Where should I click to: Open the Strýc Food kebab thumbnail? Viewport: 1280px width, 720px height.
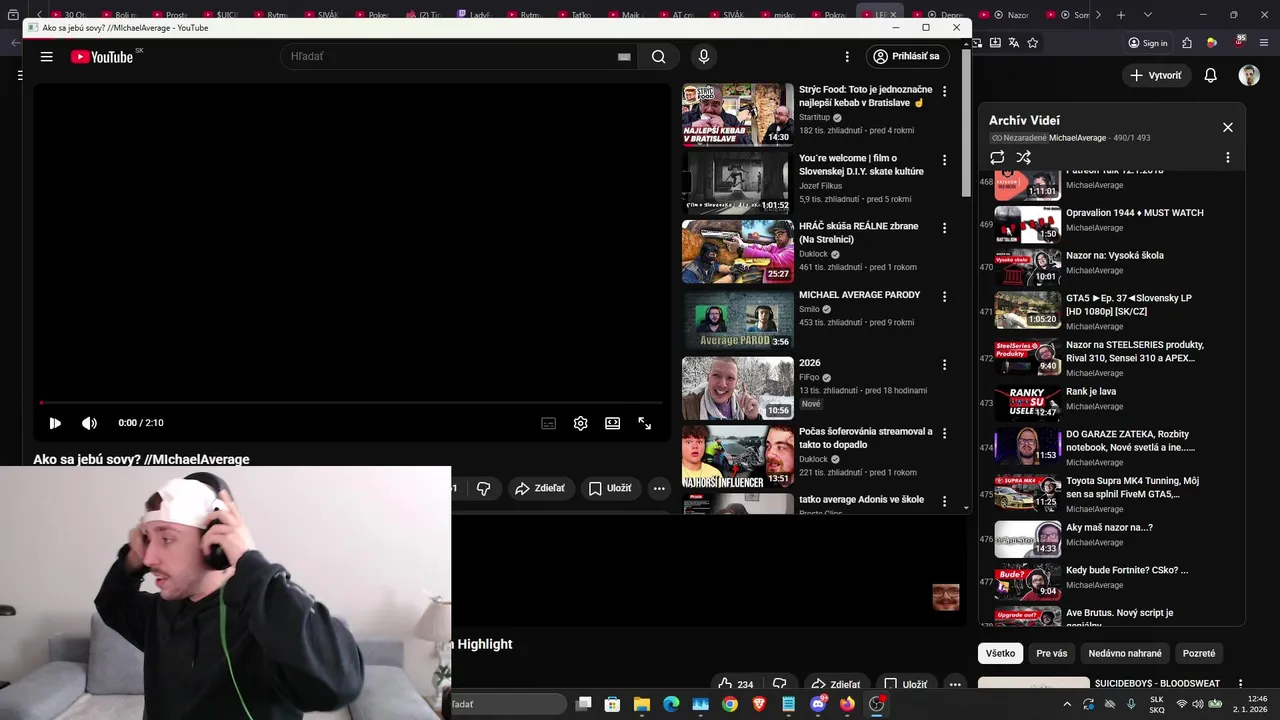click(x=738, y=115)
